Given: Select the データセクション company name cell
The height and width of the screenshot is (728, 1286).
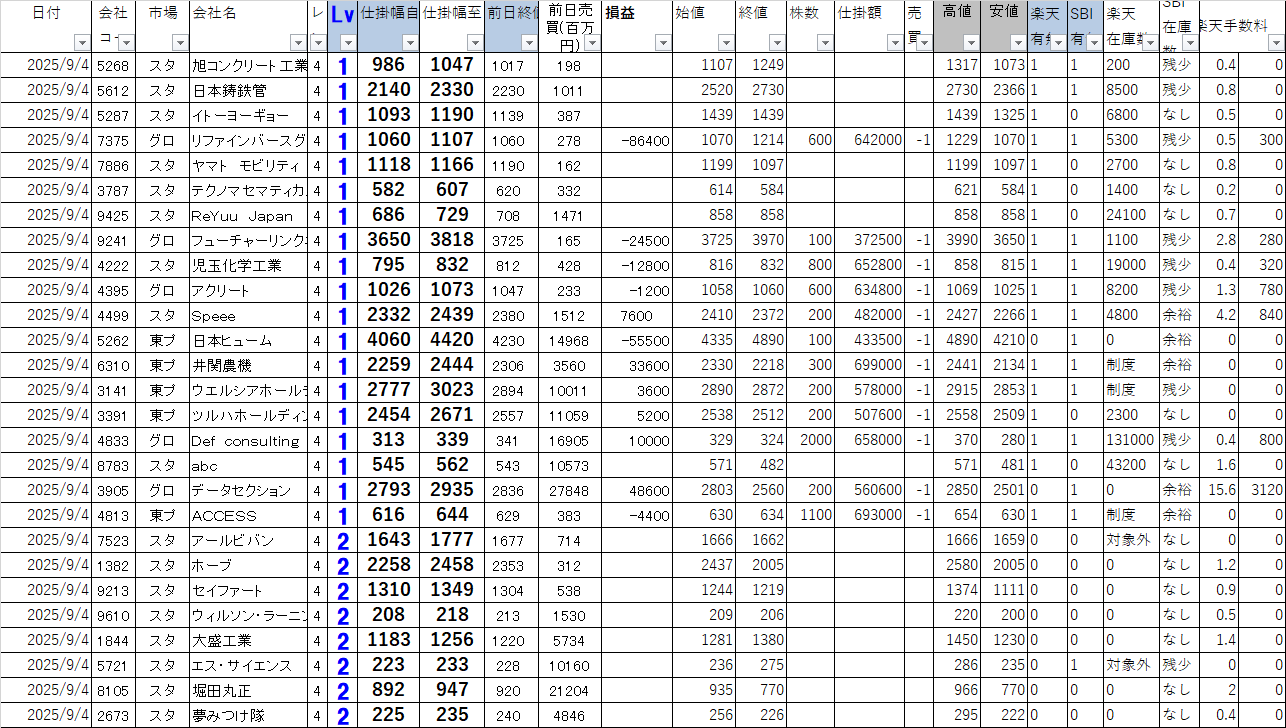Looking at the screenshot, I should pos(249,490).
